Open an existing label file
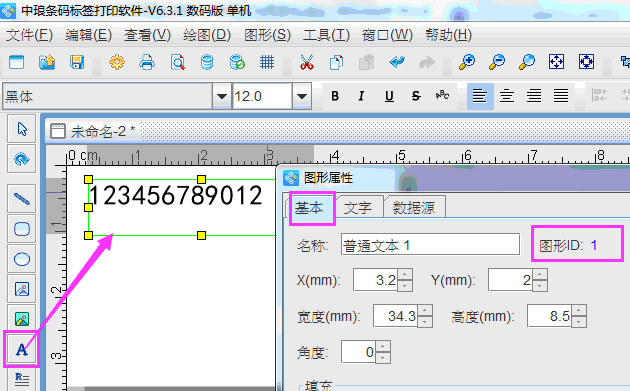 (x=47, y=62)
